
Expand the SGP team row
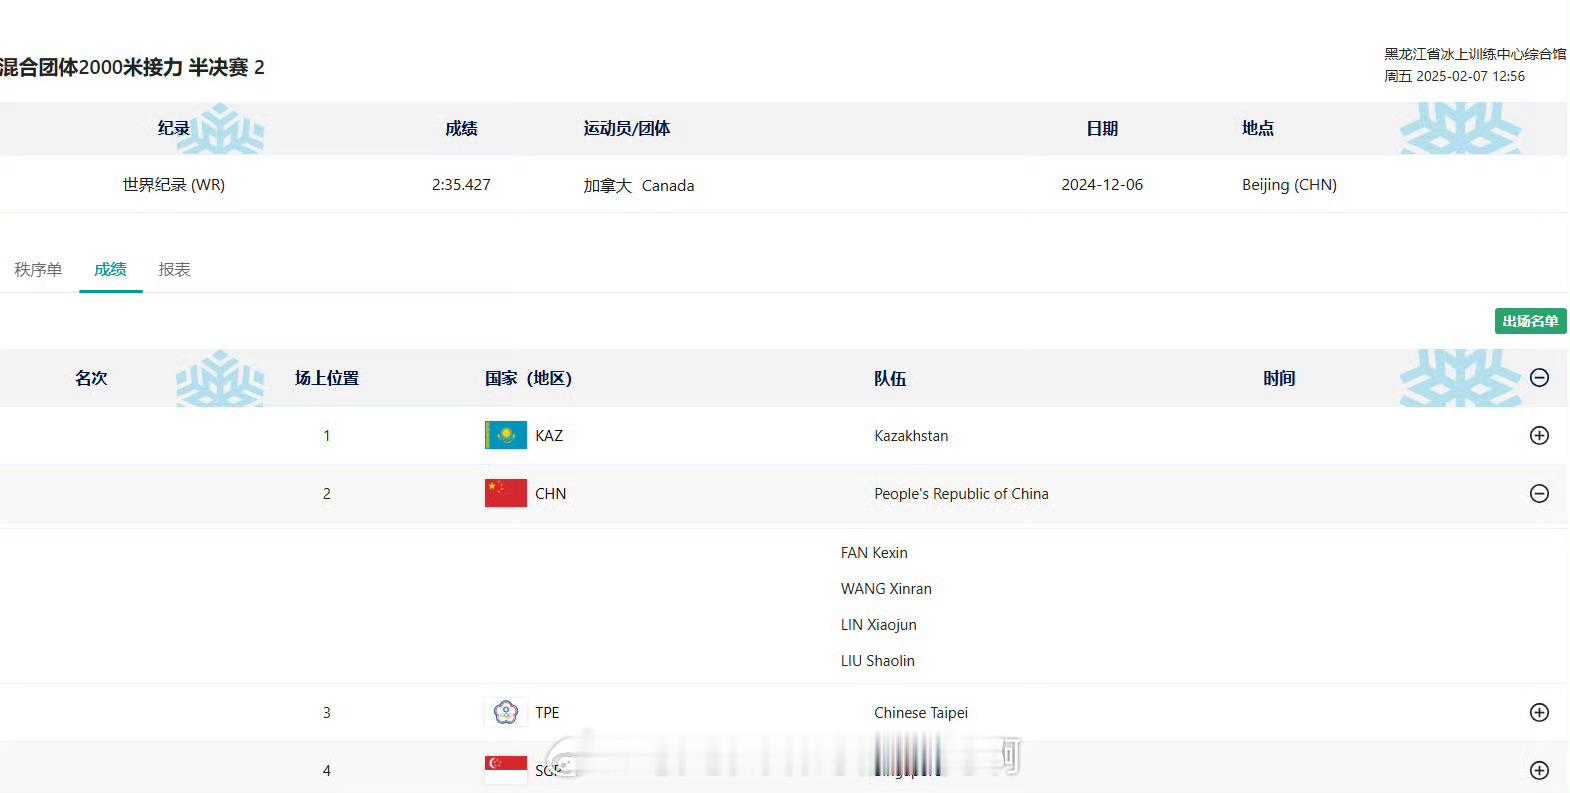pos(1539,771)
